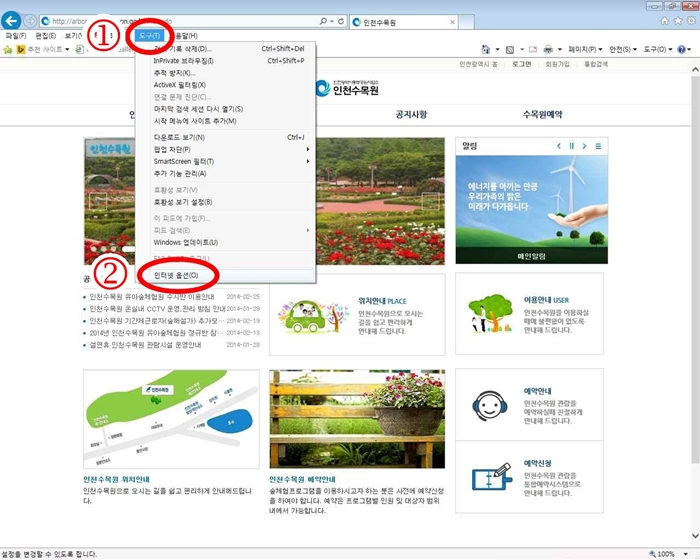
Task: Click the browser Forward arrow button
Action: tap(30, 21)
